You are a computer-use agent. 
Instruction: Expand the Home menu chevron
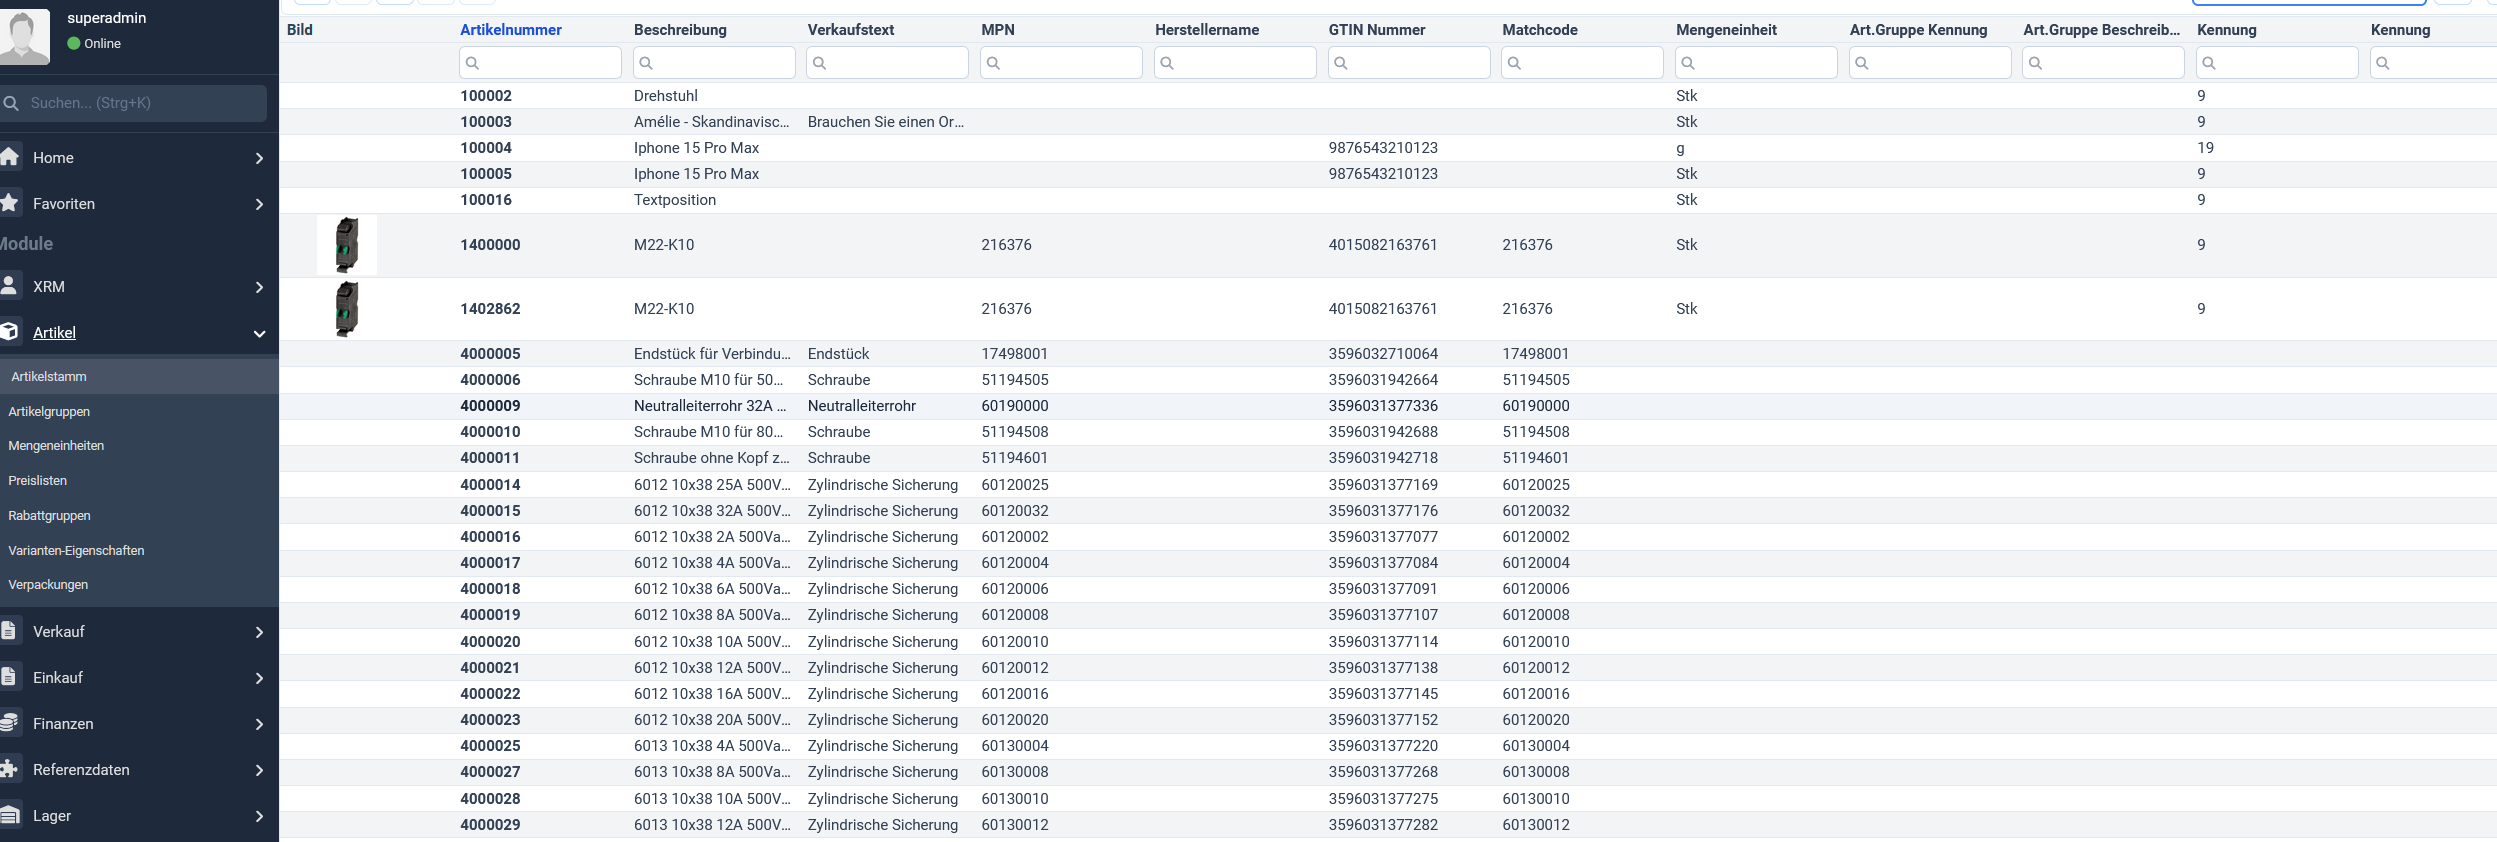[x=259, y=158]
